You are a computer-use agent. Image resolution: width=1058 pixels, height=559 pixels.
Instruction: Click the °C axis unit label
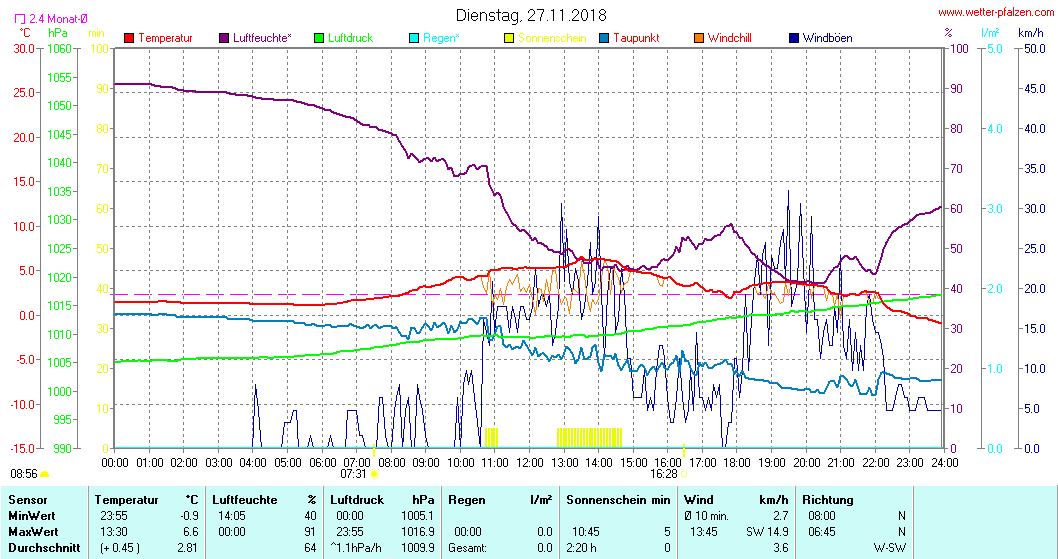tap(24, 32)
